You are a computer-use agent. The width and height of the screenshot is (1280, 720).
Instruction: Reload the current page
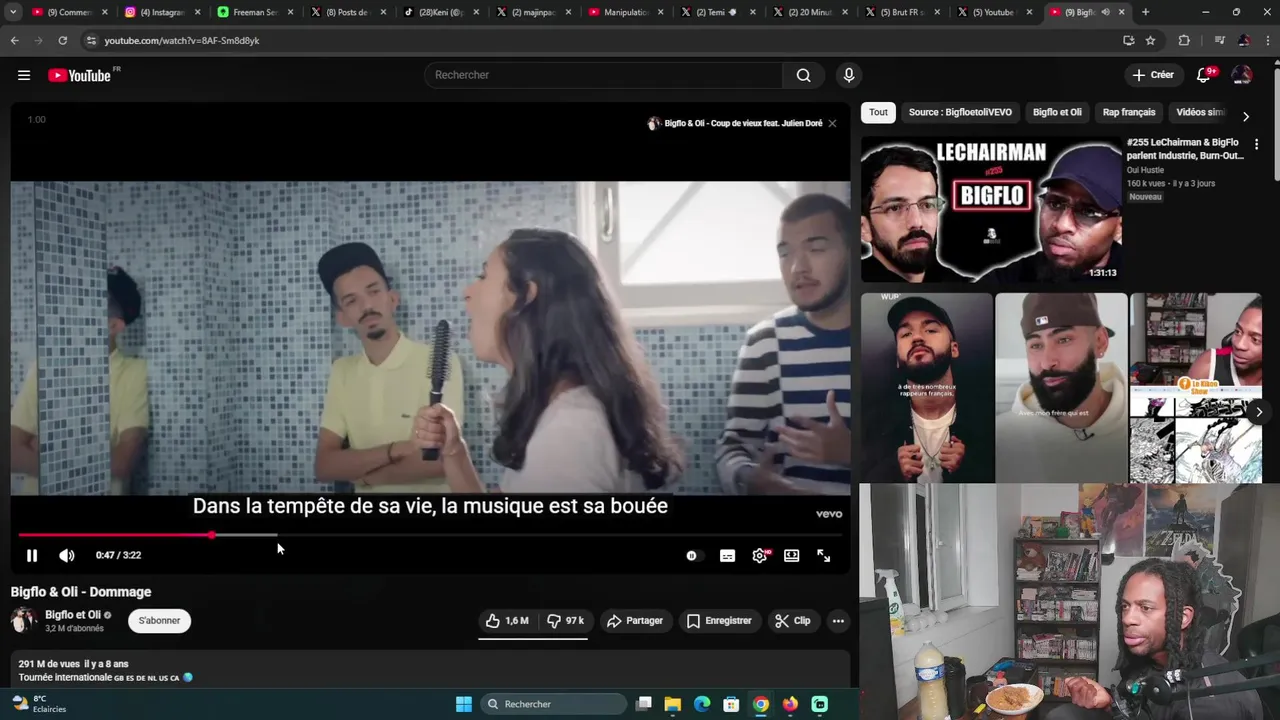tap(62, 40)
